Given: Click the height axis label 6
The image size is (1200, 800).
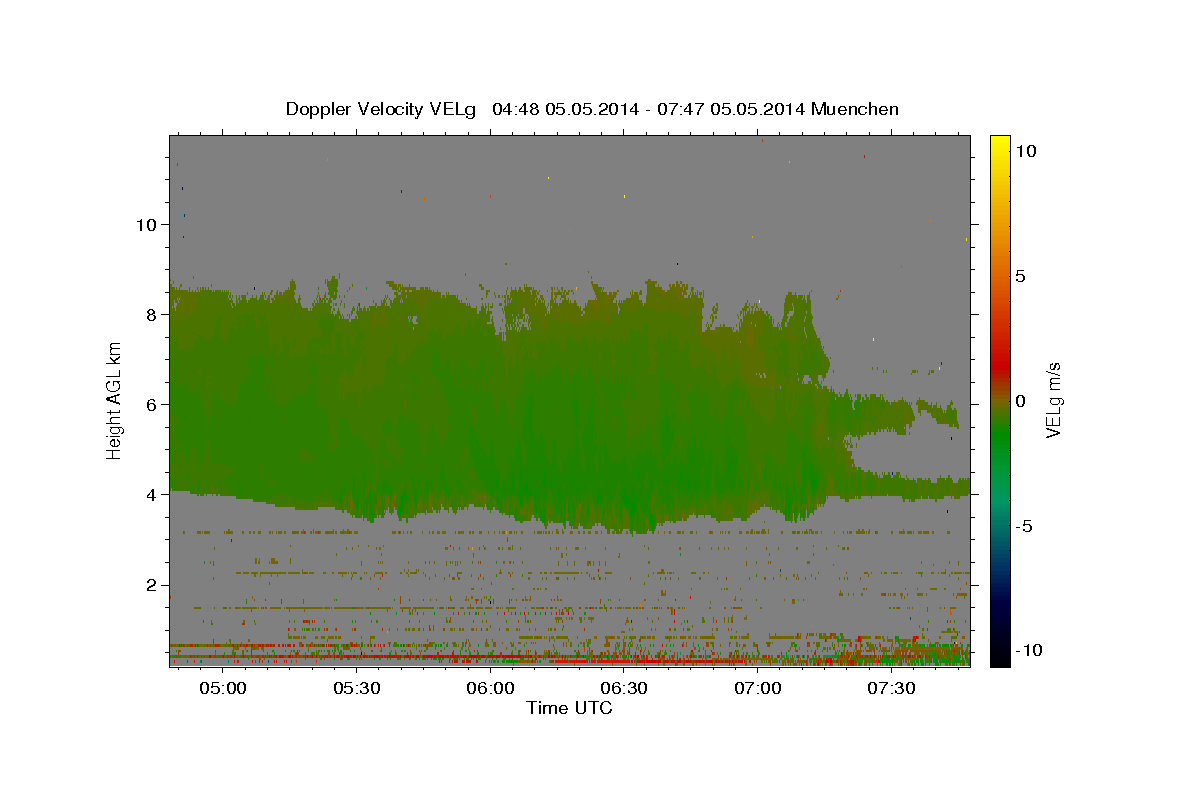Looking at the screenshot, I should [x=150, y=404].
